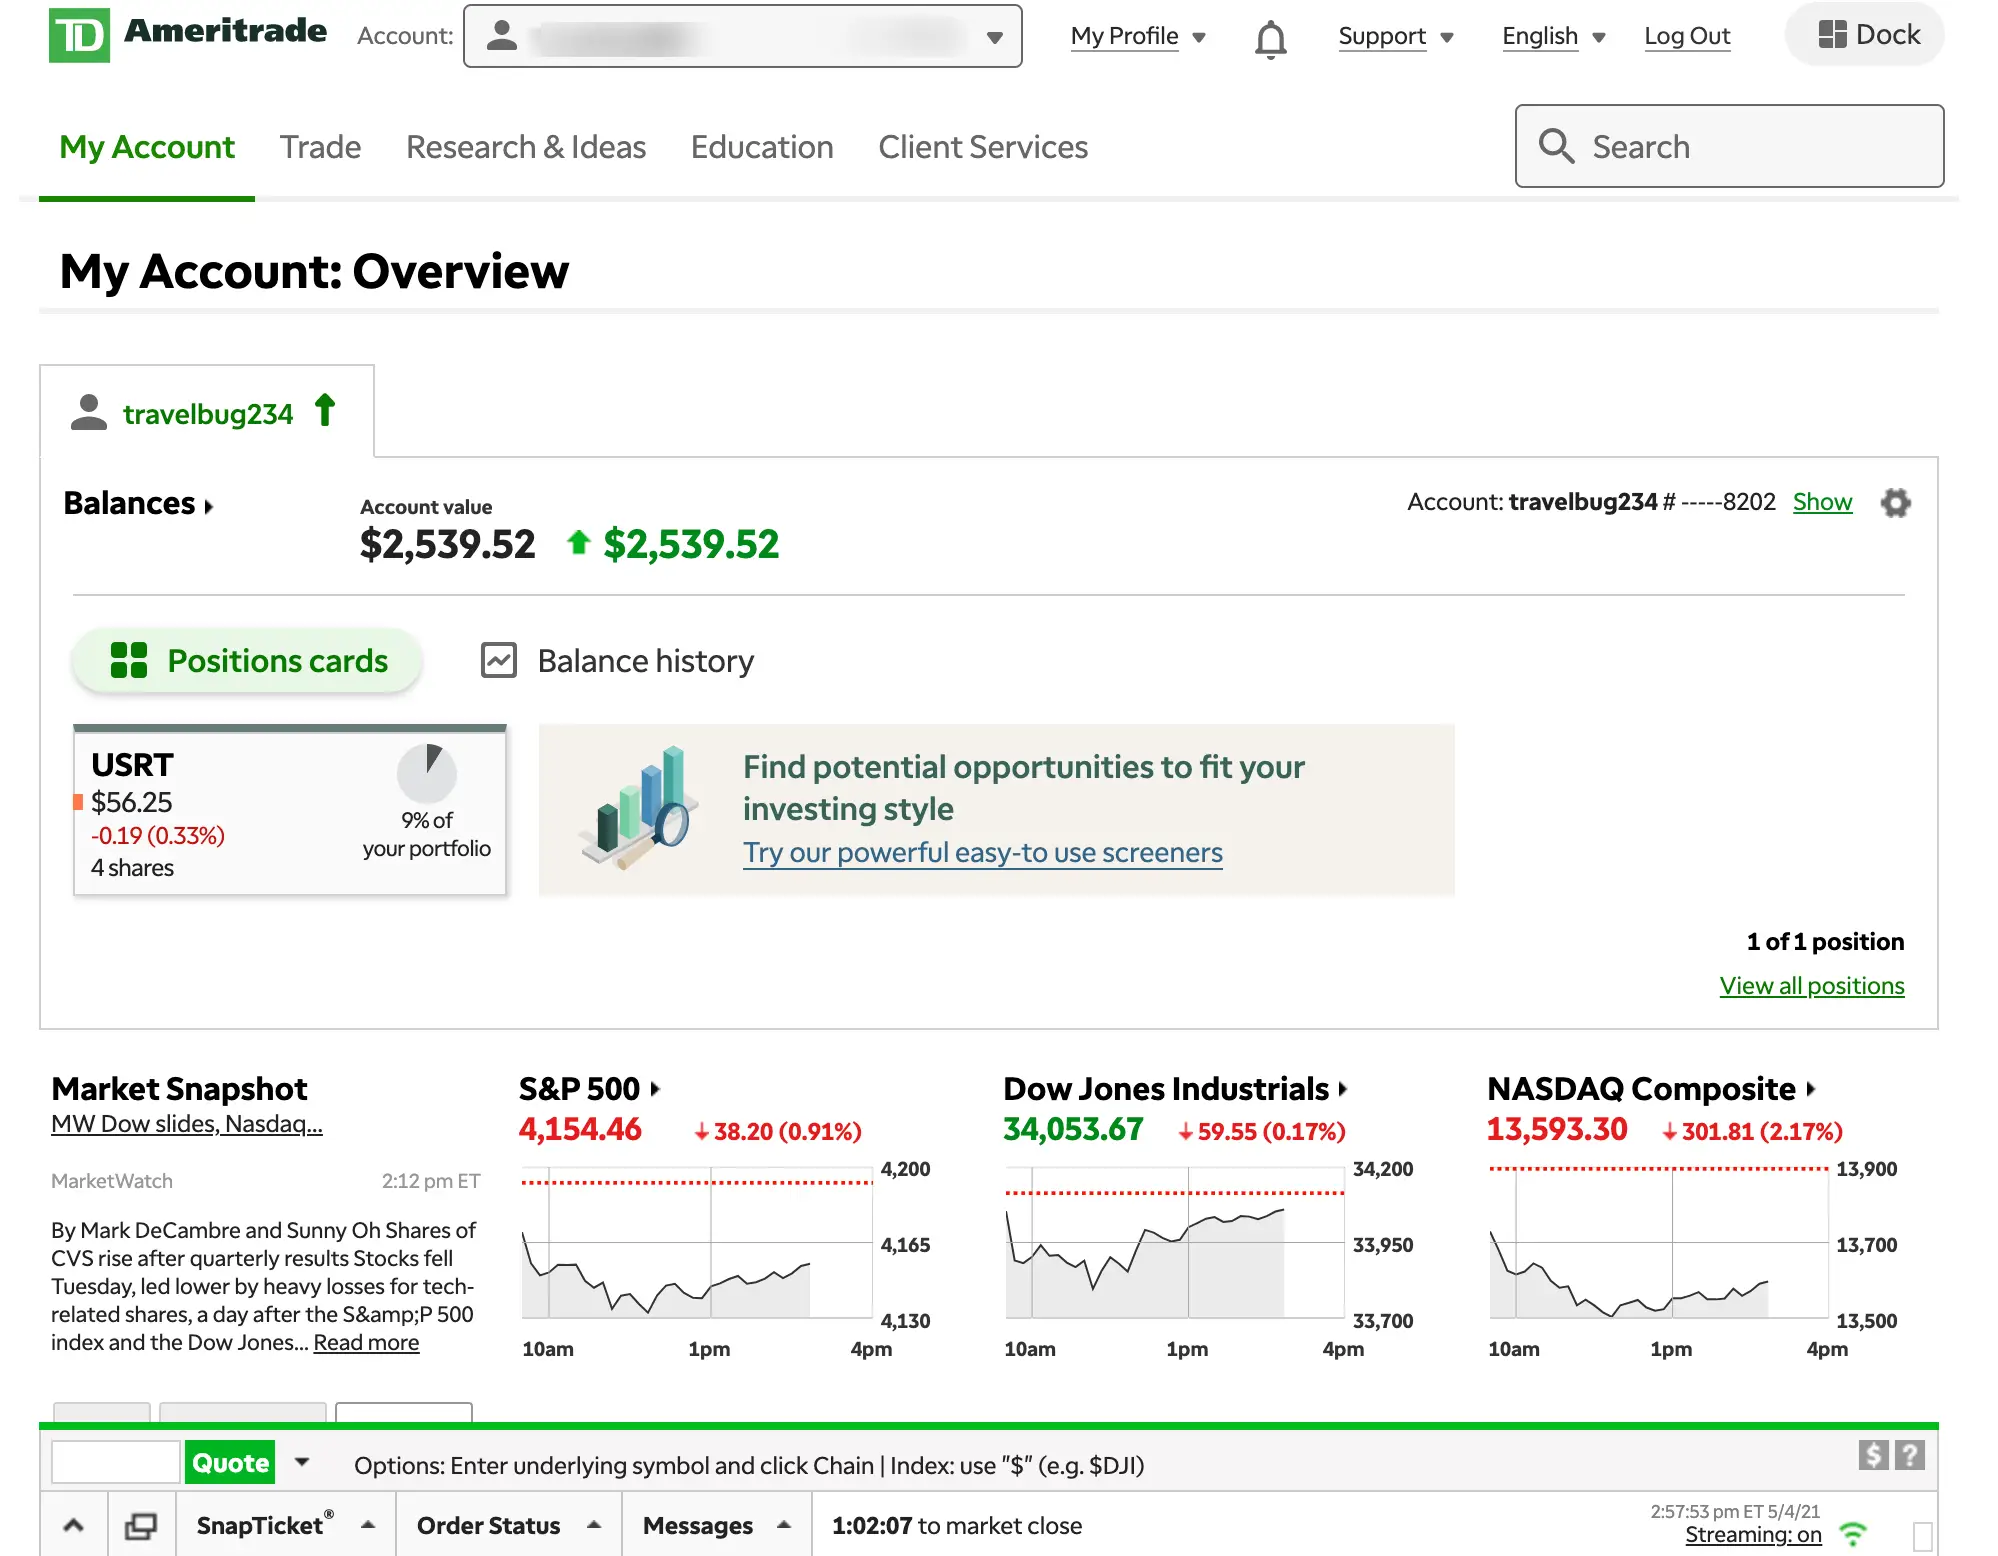The height and width of the screenshot is (1556, 1998).
Task: Show full account number
Action: (x=1822, y=502)
